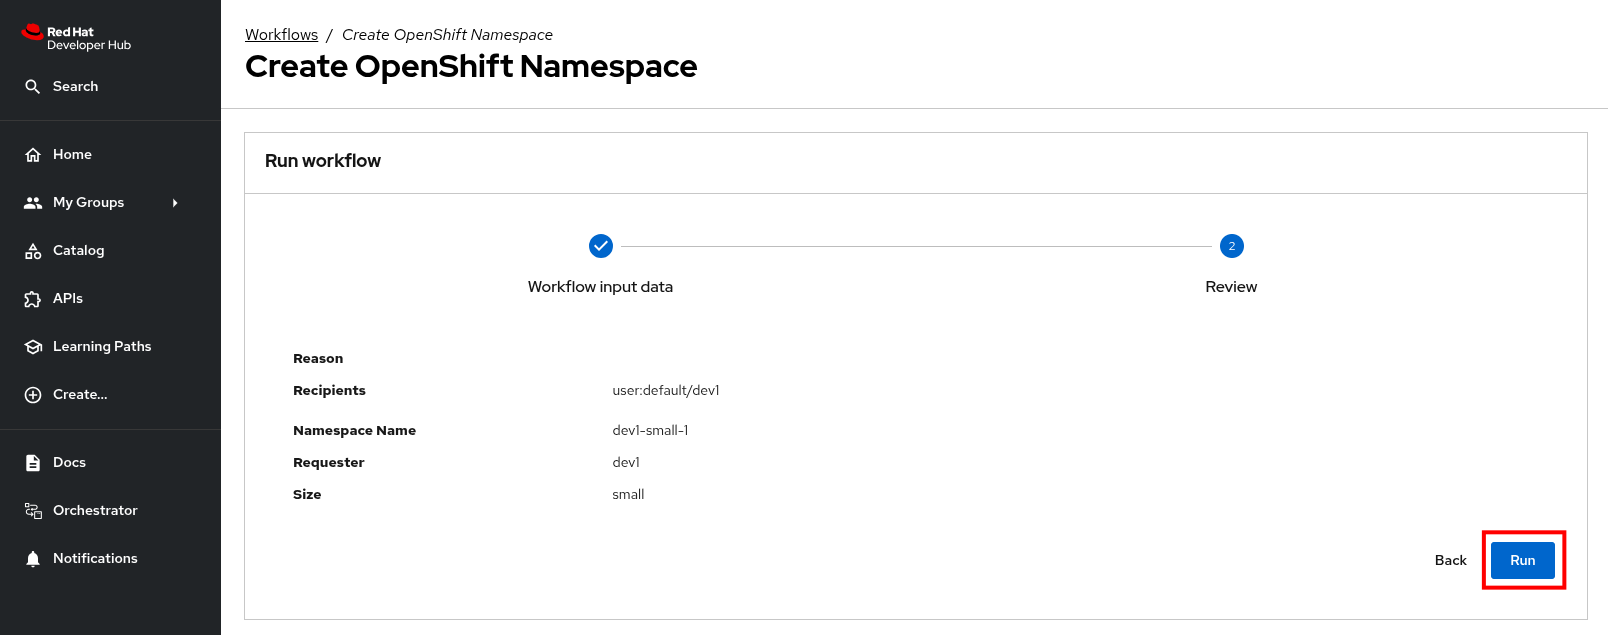Click the dev1 requester value

(x=626, y=463)
